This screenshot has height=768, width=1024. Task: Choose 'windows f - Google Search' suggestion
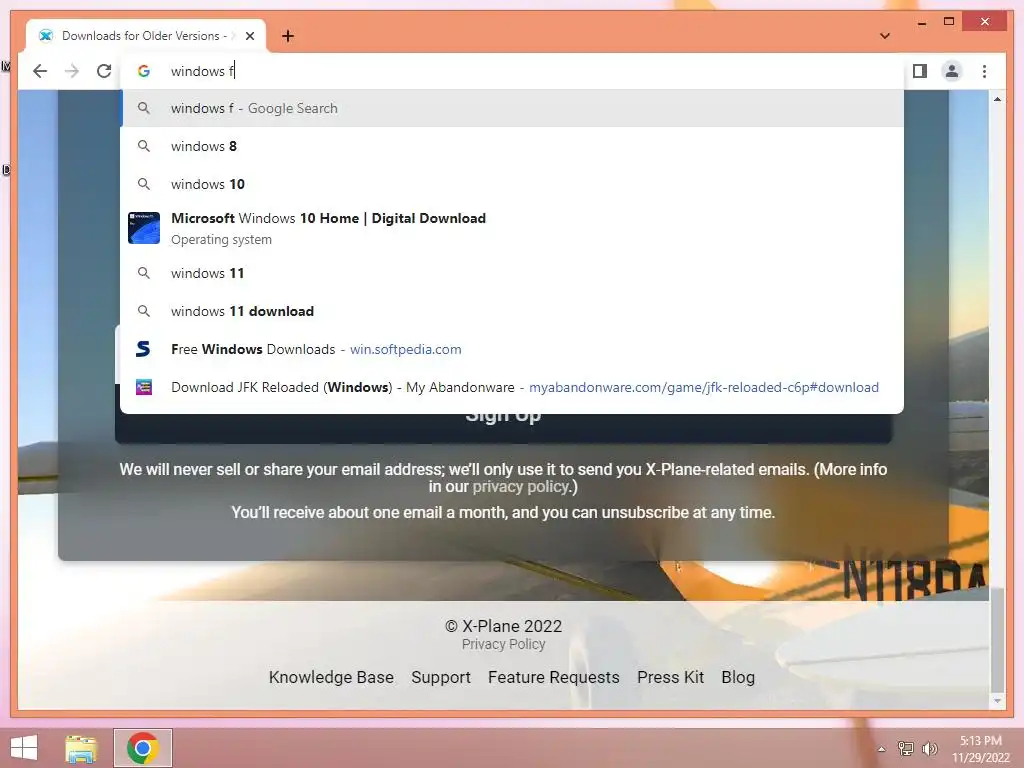click(512, 108)
